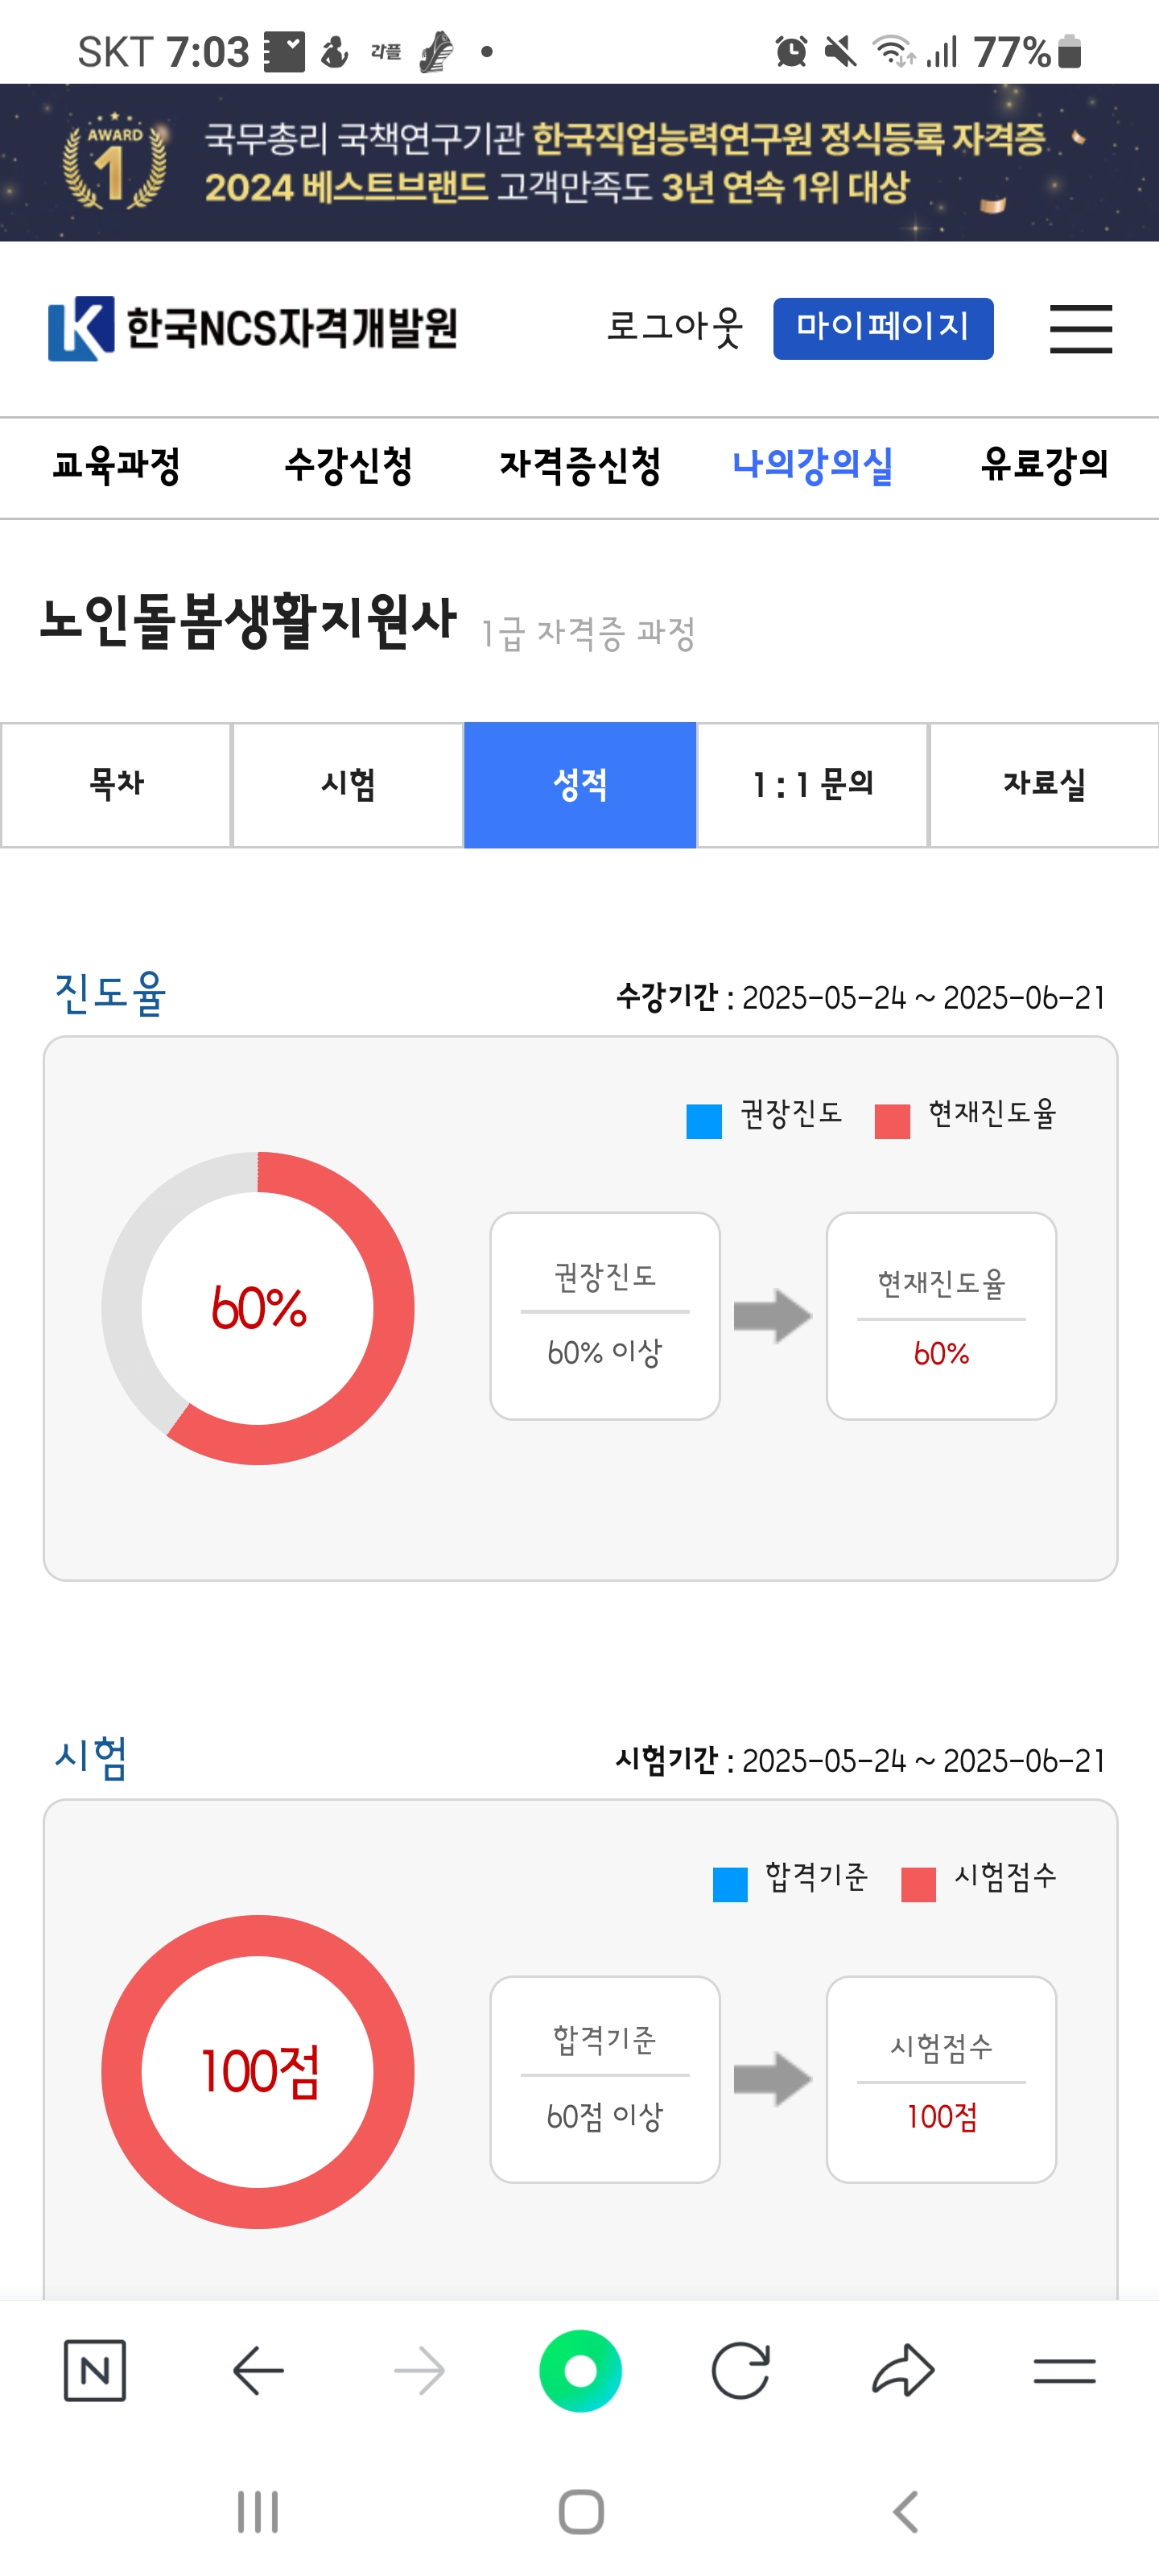Tap the green circle Naver button
This screenshot has width=1159, height=2576.
click(x=580, y=2370)
